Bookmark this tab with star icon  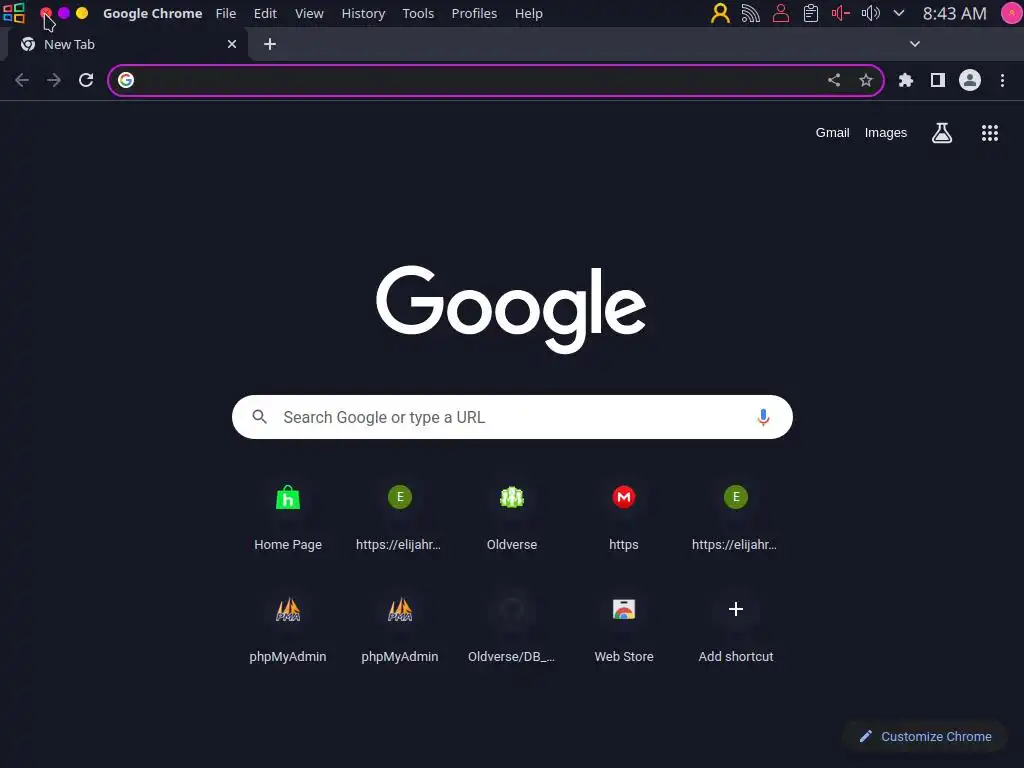click(865, 80)
